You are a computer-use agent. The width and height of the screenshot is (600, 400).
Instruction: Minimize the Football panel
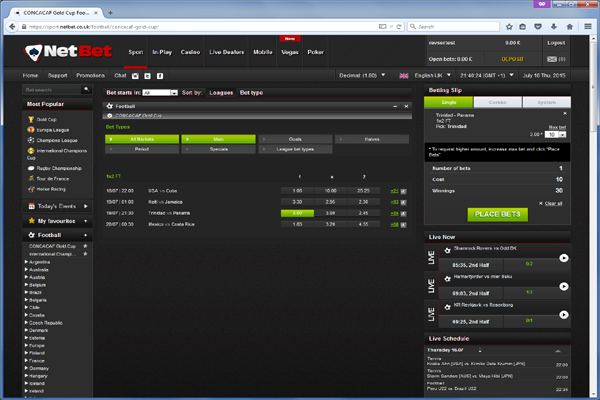[395, 106]
